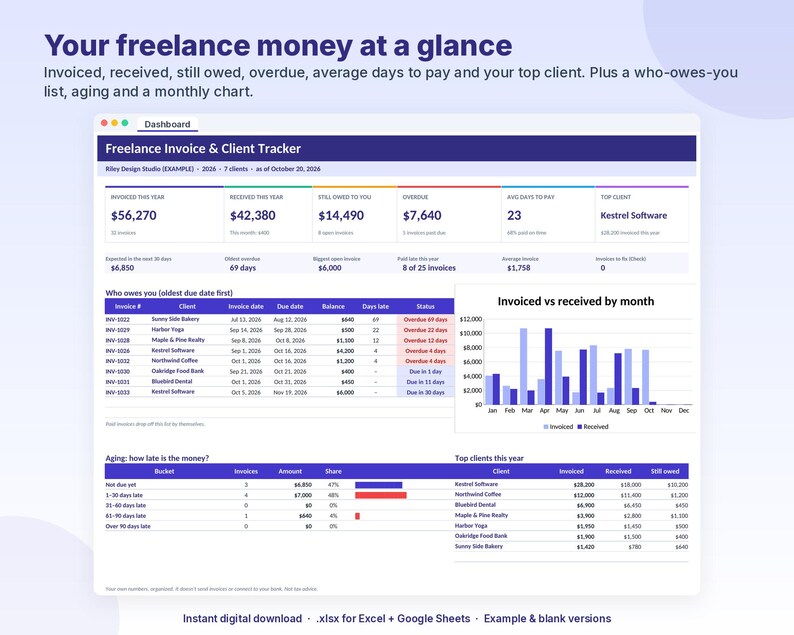Click the $7,640 overdue value
Image resolution: width=794 pixels, height=635 pixels.
[422, 216]
